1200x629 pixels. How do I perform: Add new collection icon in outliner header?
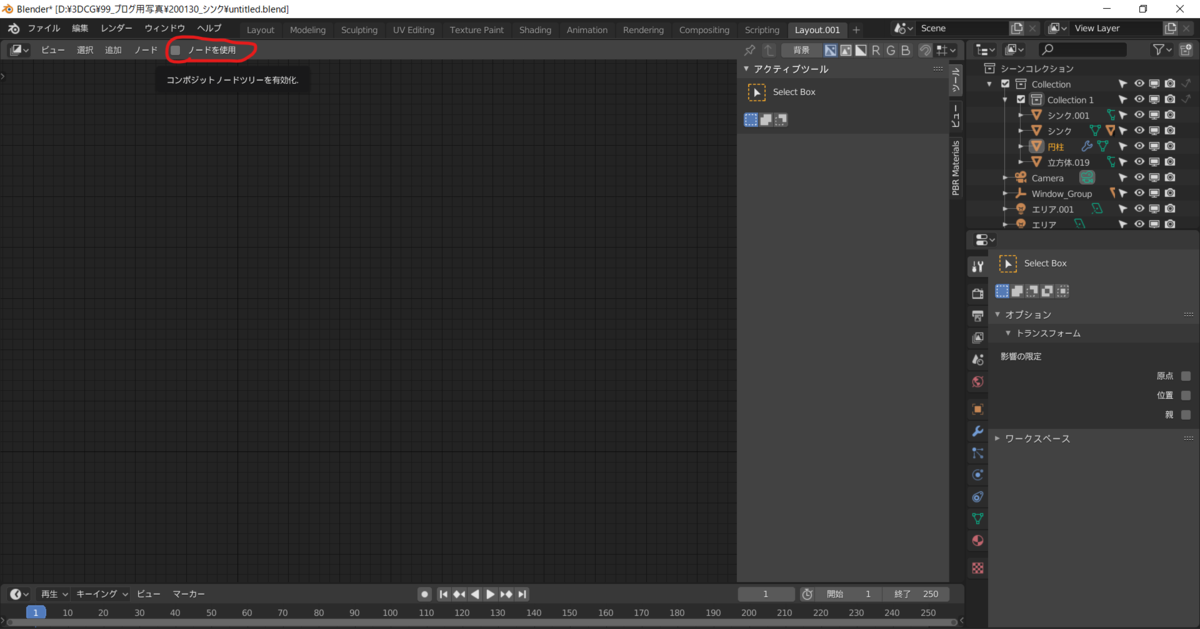click(x=1186, y=49)
